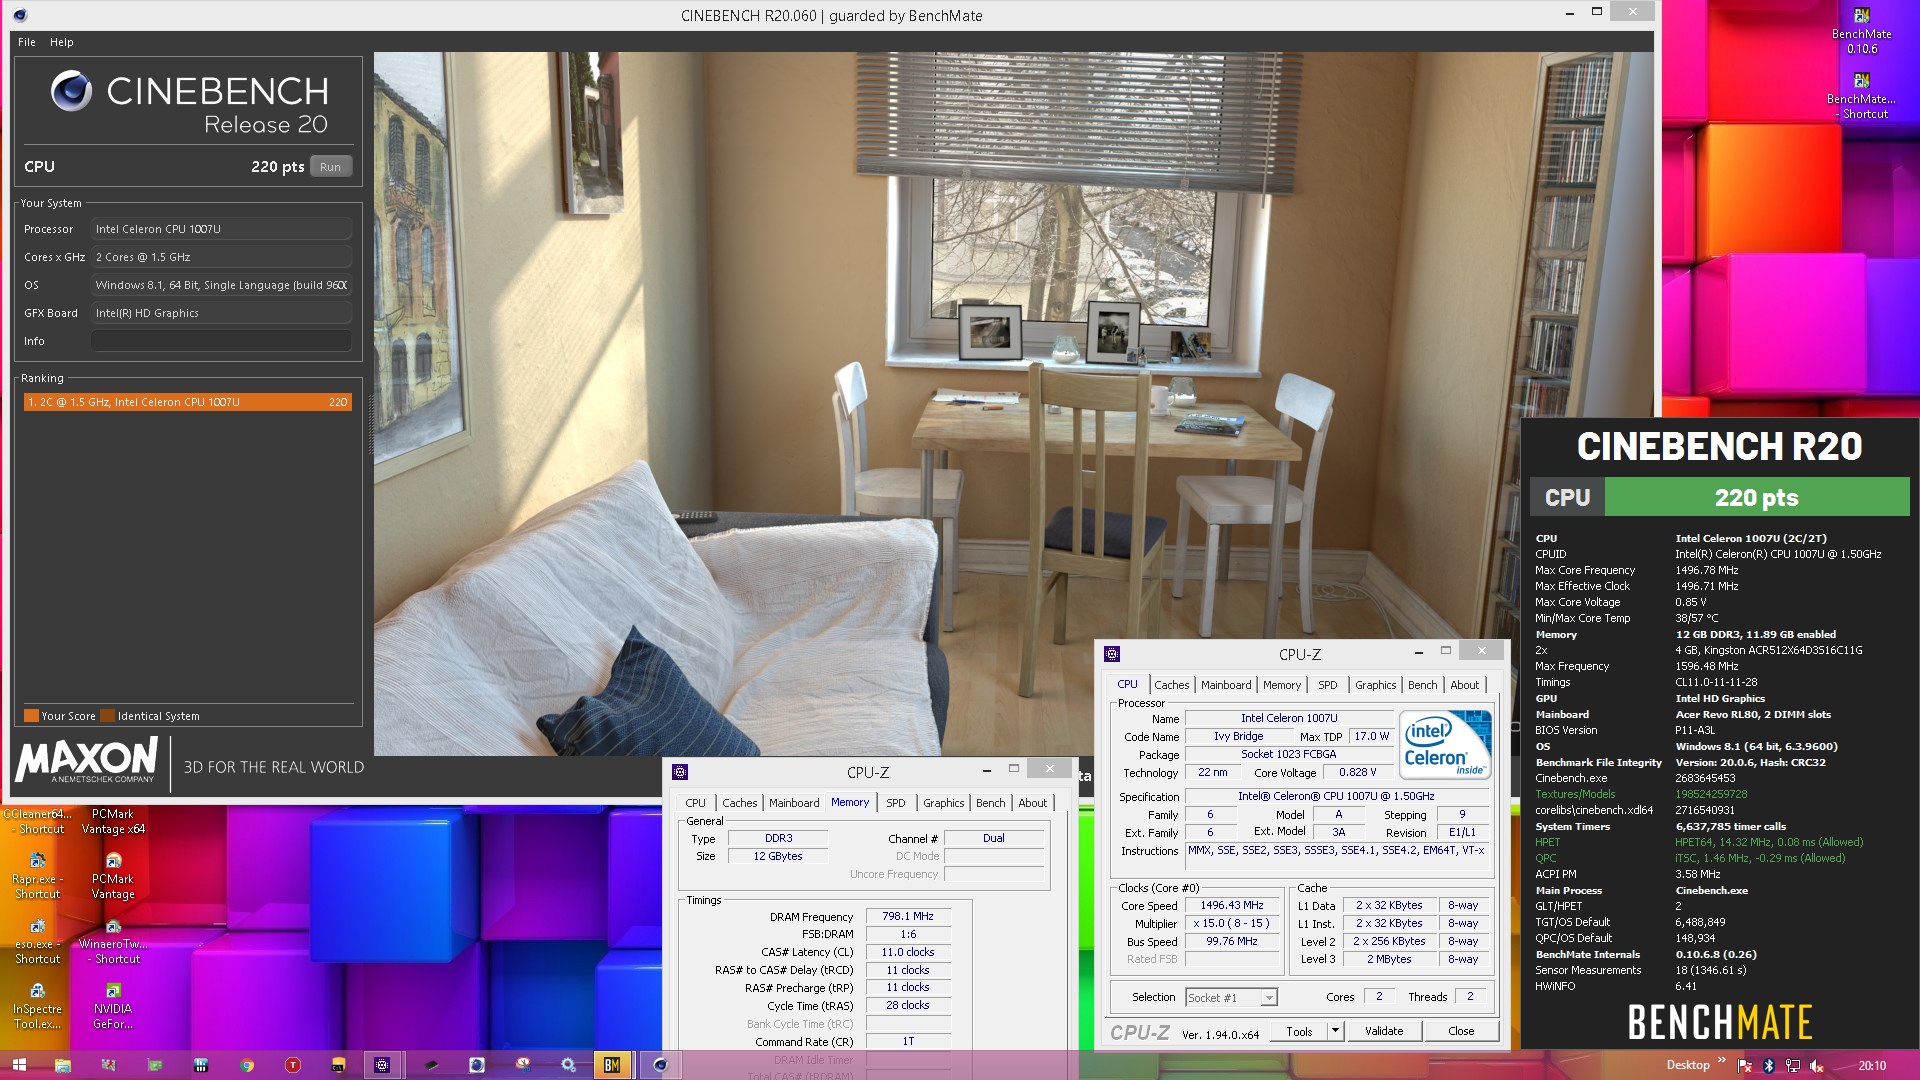
Task: Click the Intel Celeron inside logo in CPU-Z
Action: [1444, 743]
